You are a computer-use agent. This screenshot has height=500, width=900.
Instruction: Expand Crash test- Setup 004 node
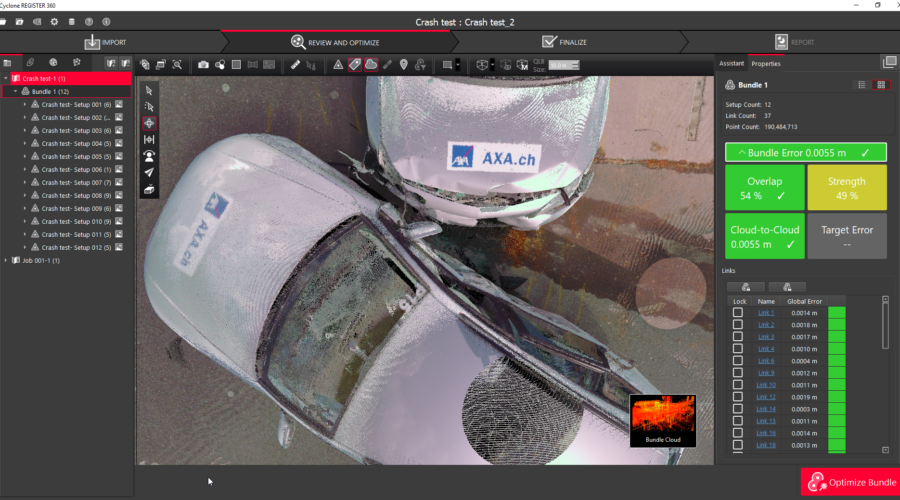(x=25, y=144)
